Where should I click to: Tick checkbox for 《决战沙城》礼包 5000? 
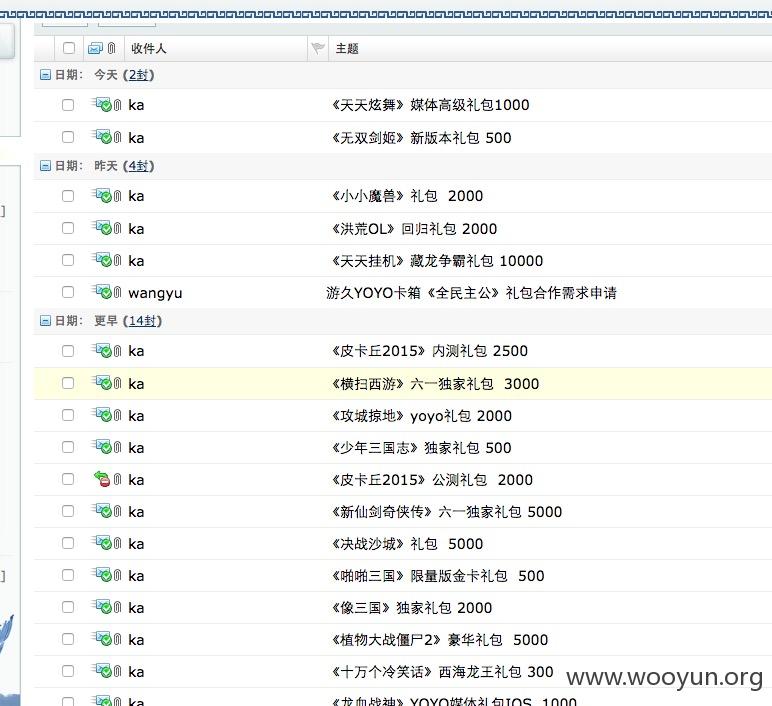click(68, 543)
